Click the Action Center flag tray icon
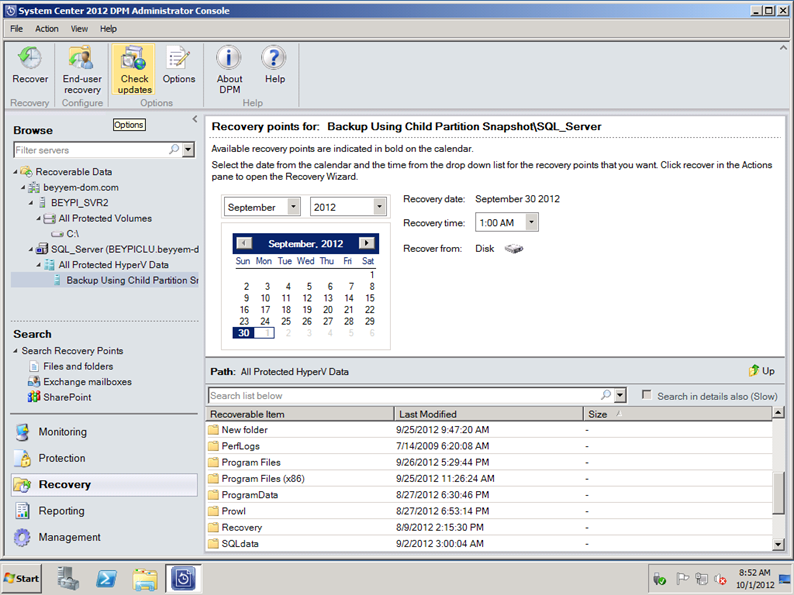 (682, 579)
